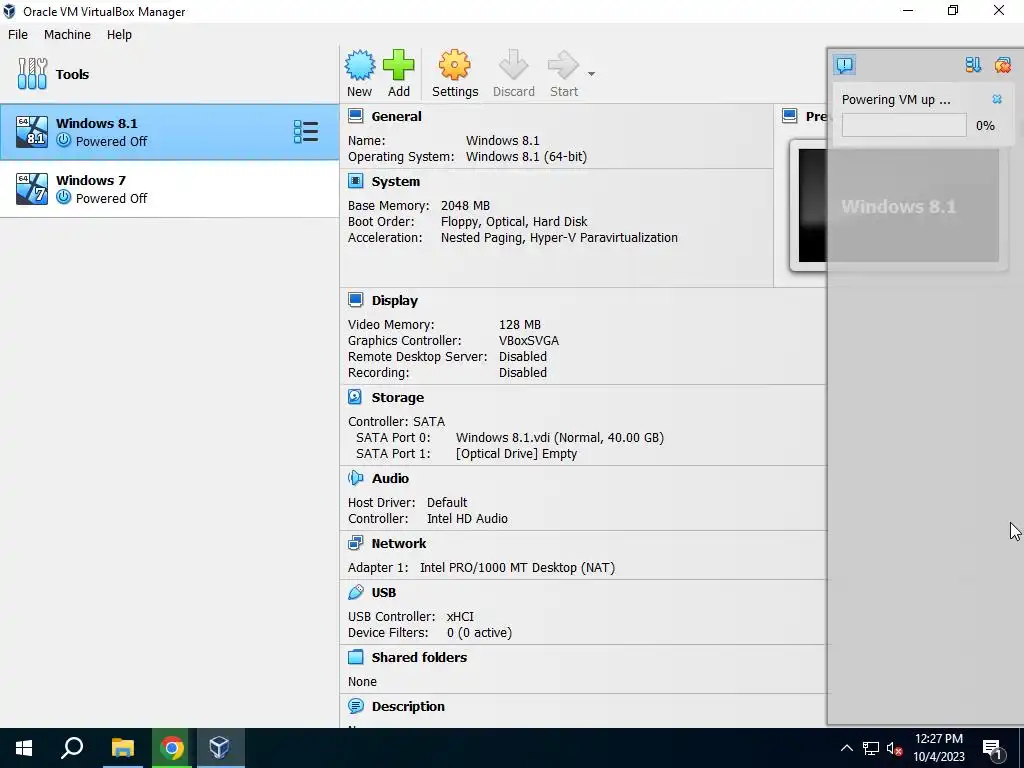
Task: Click the xHCI USB controller value
Action: click(460, 616)
